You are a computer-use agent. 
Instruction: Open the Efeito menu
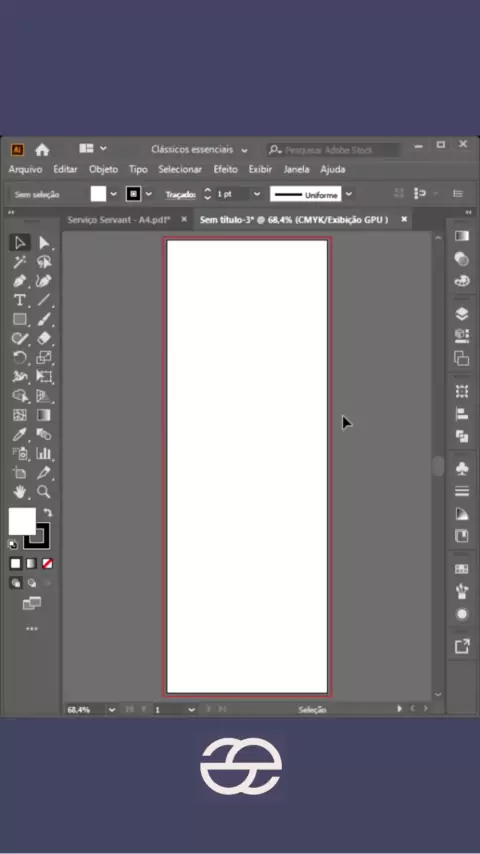pyautogui.click(x=225, y=169)
